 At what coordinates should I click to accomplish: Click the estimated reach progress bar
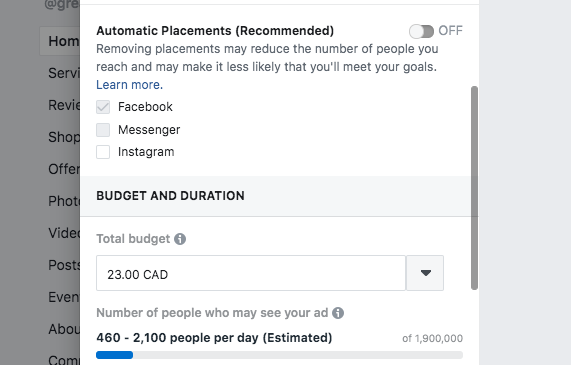(279, 355)
